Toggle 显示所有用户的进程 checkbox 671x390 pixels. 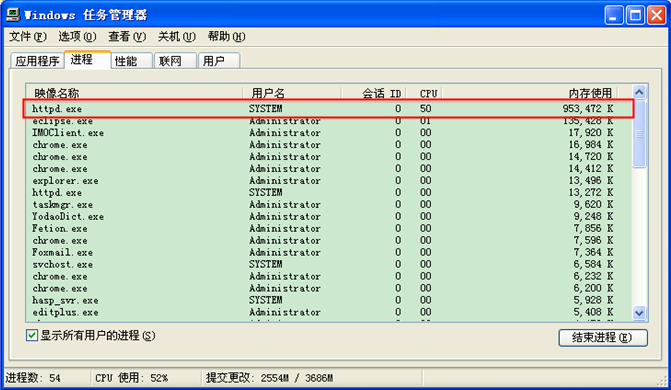tap(32, 335)
